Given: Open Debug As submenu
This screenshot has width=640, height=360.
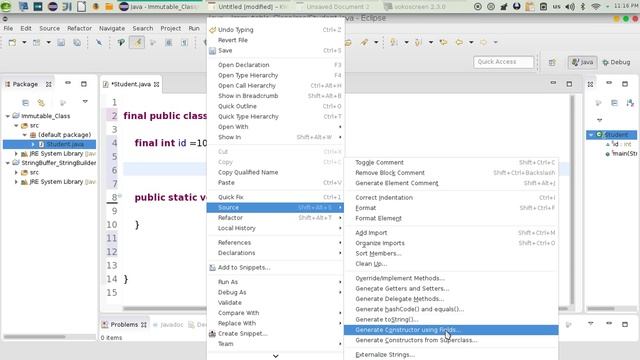Looking at the screenshot, I should click(x=276, y=292).
